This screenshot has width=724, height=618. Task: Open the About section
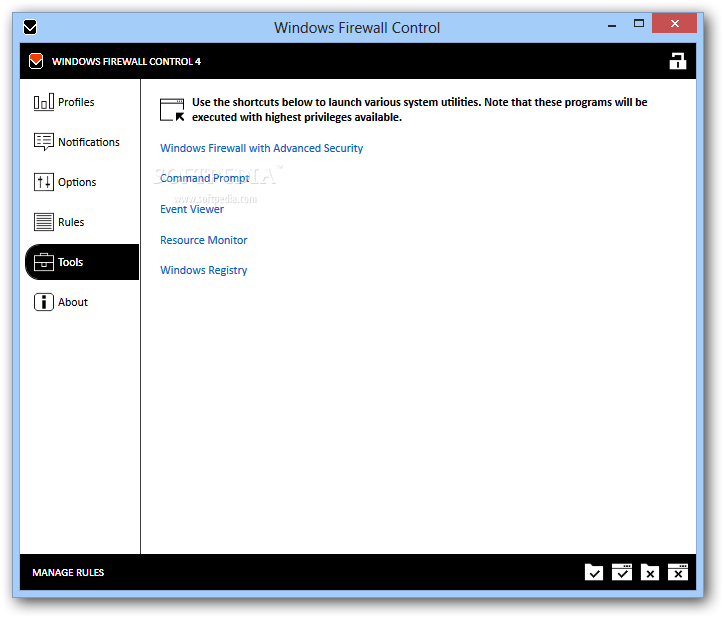point(82,302)
